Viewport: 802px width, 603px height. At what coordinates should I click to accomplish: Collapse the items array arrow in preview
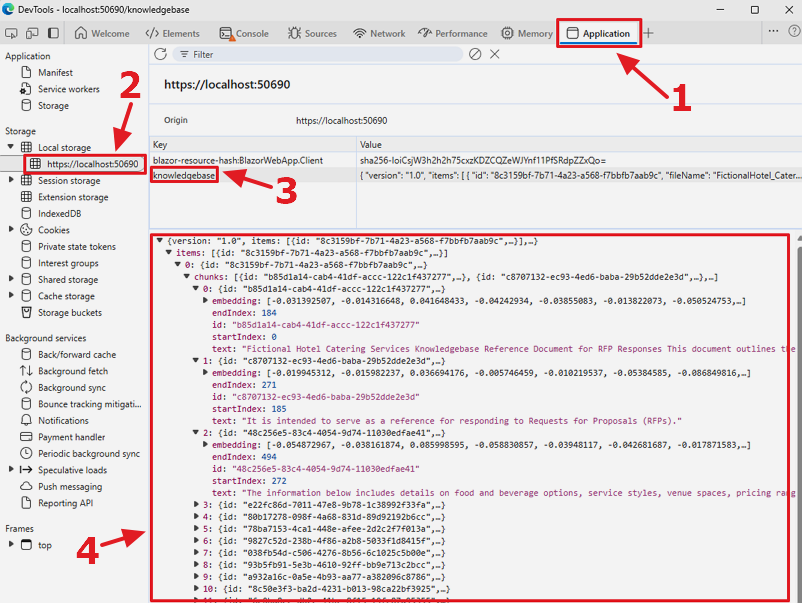(169, 253)
